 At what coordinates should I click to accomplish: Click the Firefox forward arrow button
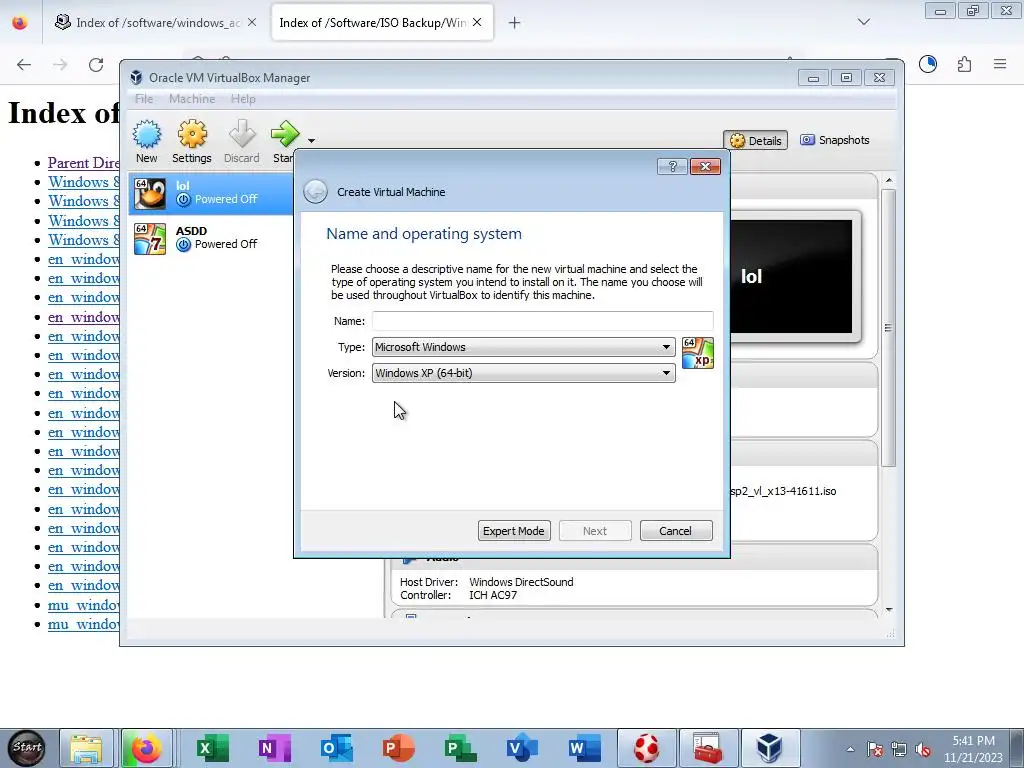[60, 64]
